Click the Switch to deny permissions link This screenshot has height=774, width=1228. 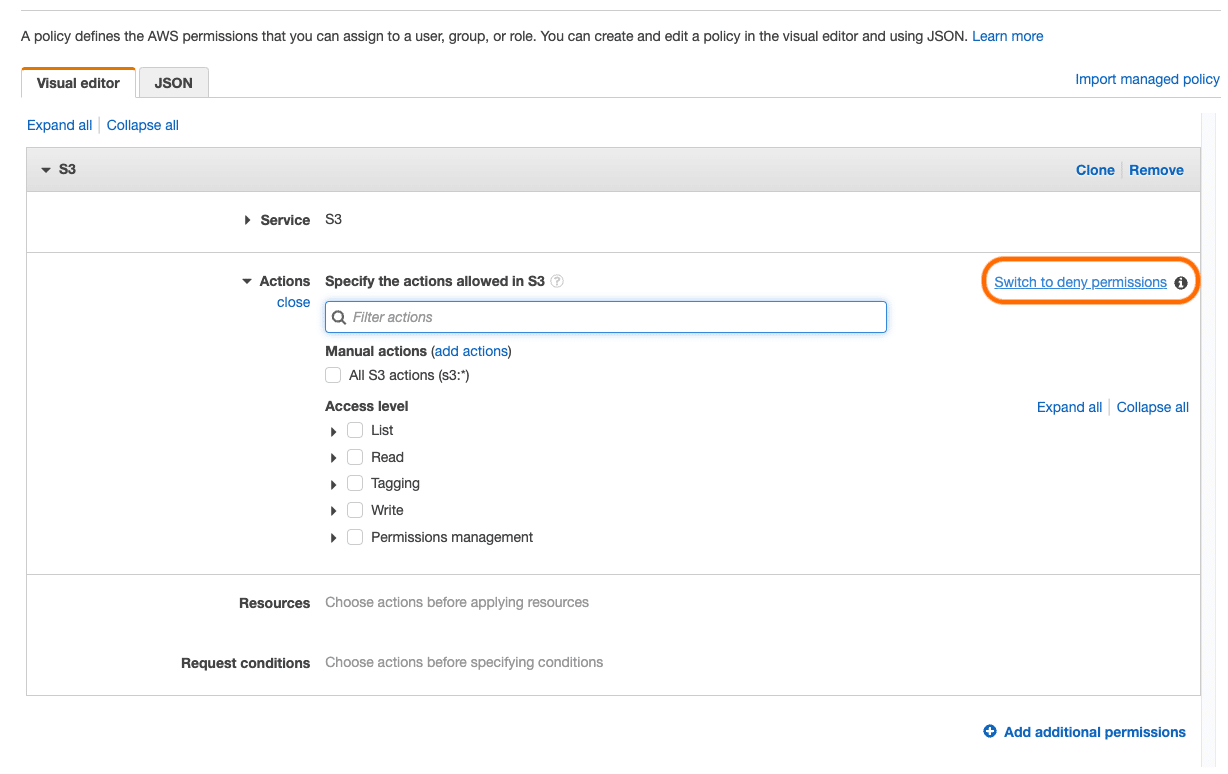click(x=1079, y=282)
